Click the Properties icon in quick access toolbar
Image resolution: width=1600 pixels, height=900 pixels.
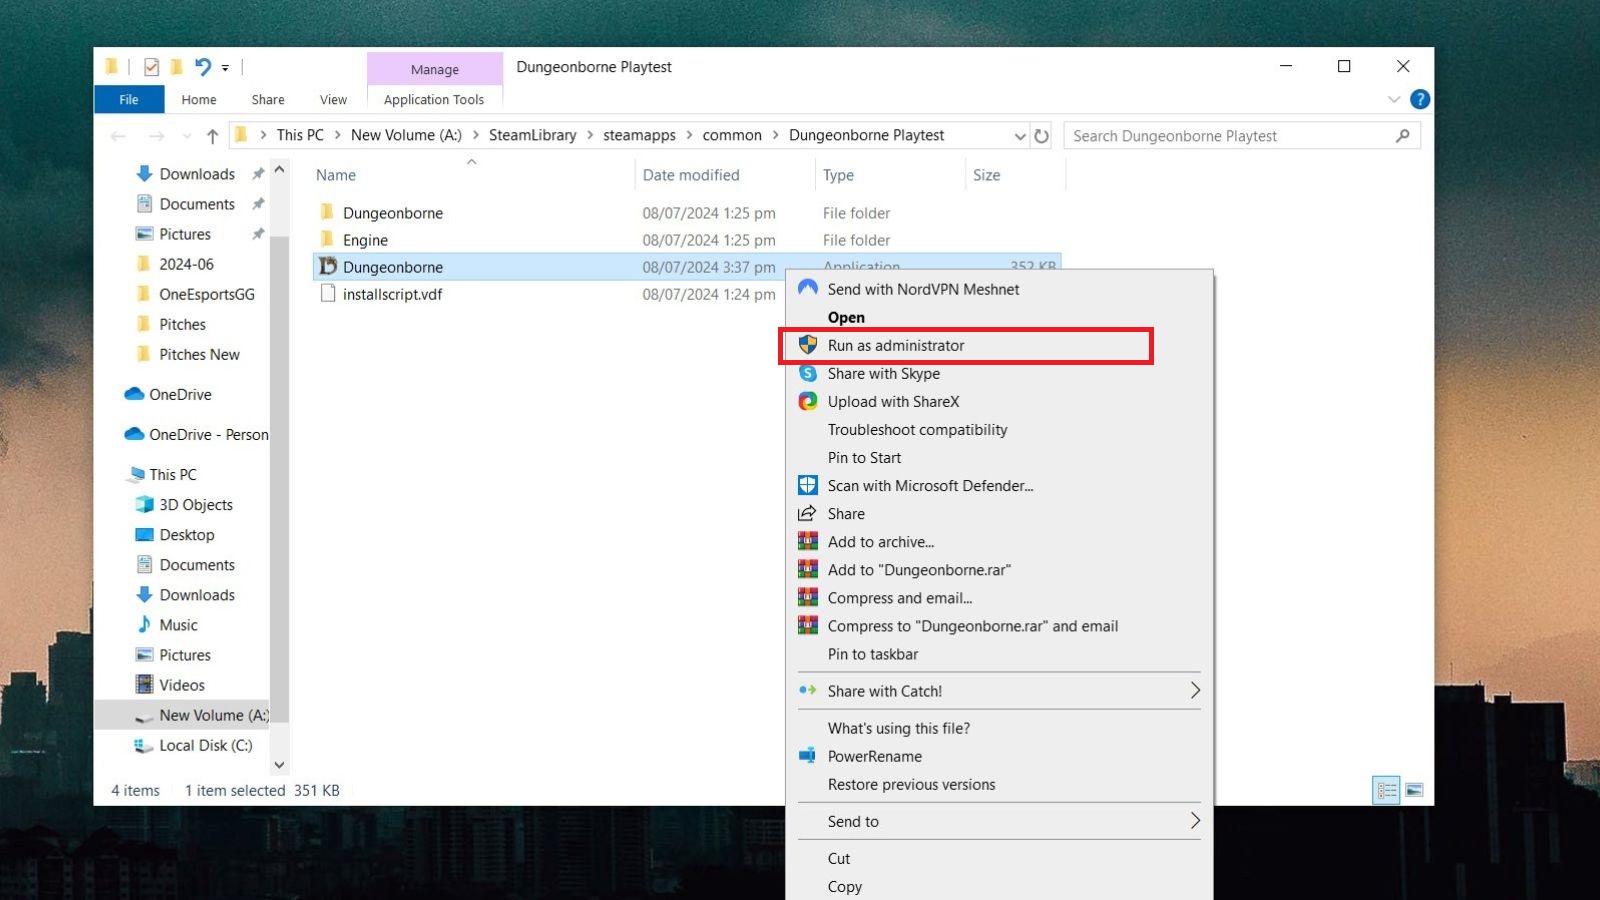click(151, 66)
